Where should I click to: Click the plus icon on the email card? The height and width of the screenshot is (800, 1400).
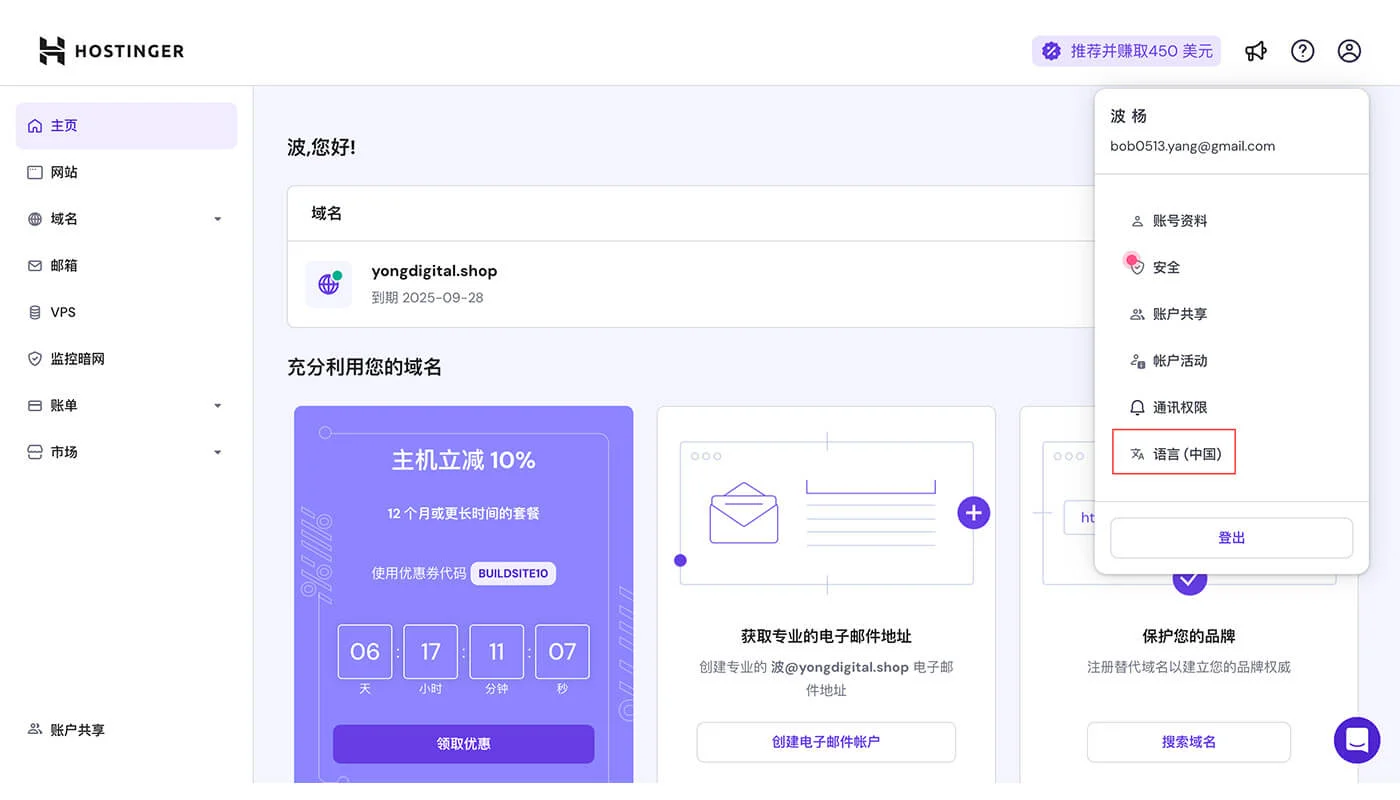(x=973, y=513)
